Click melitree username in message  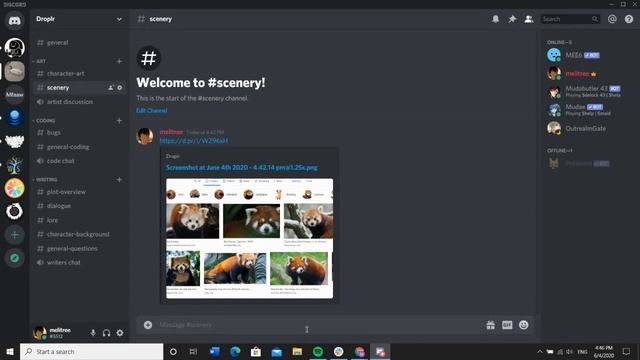click(171, 132)
